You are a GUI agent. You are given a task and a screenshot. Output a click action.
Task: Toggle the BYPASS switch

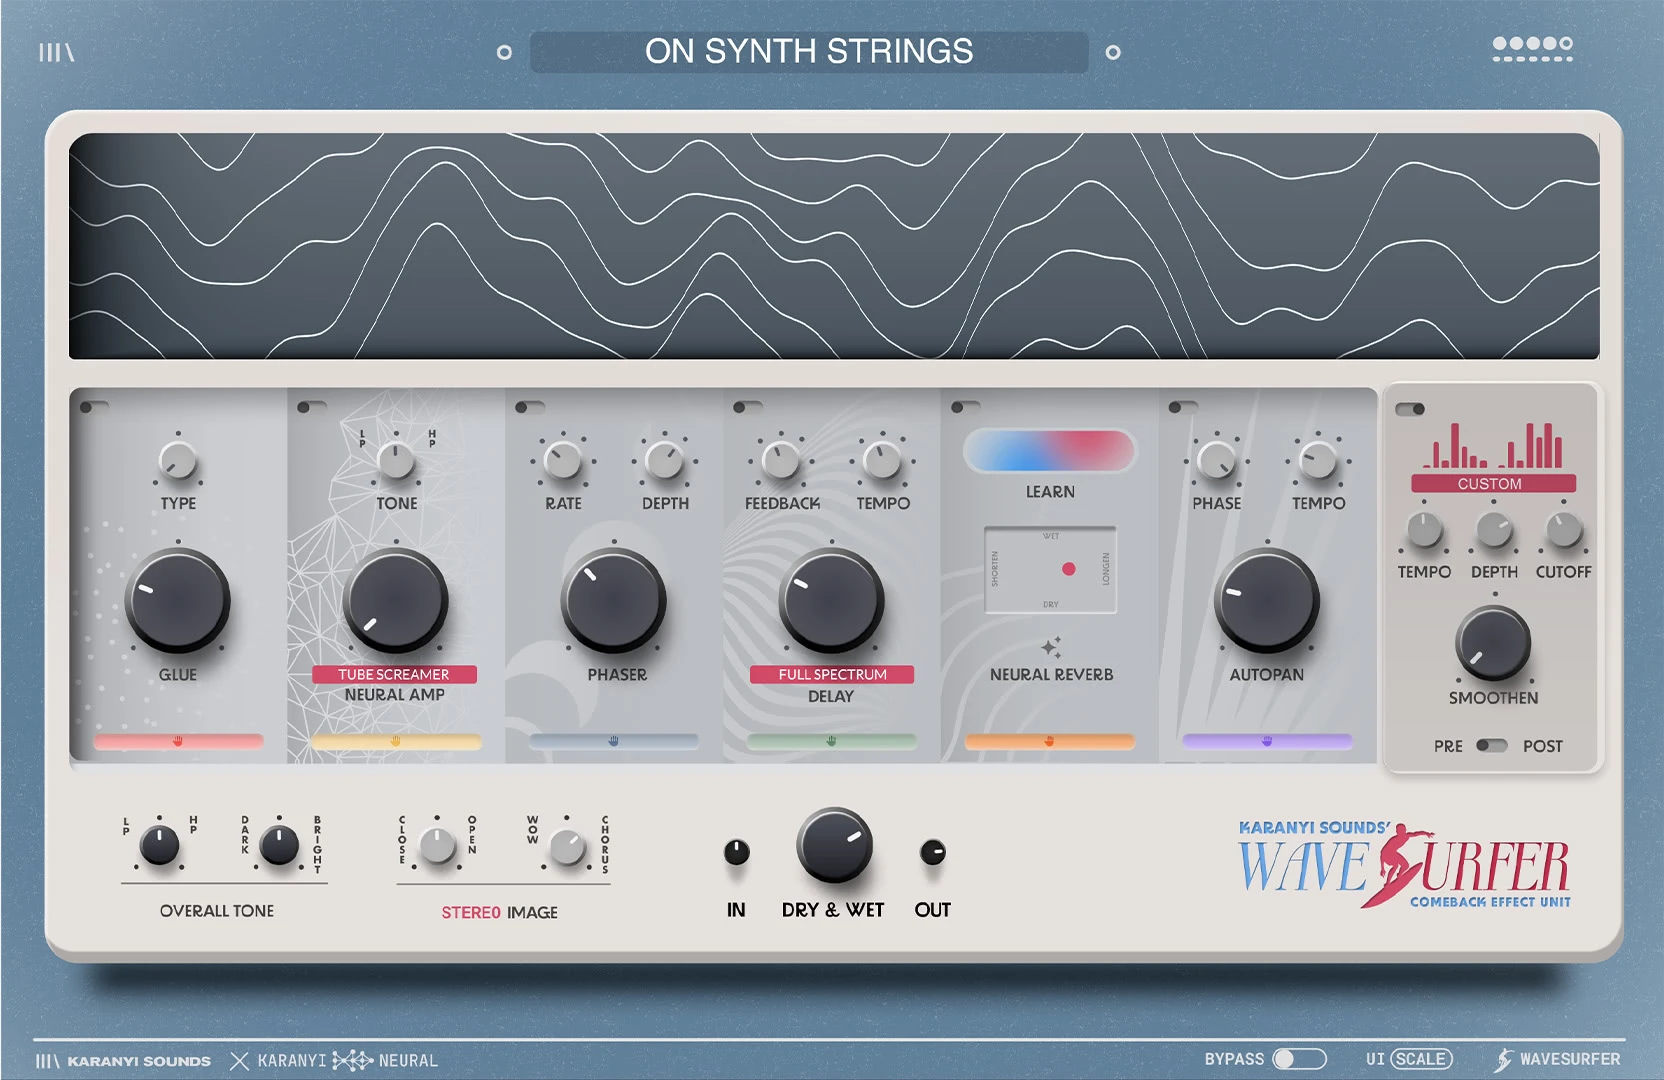1299,1059
